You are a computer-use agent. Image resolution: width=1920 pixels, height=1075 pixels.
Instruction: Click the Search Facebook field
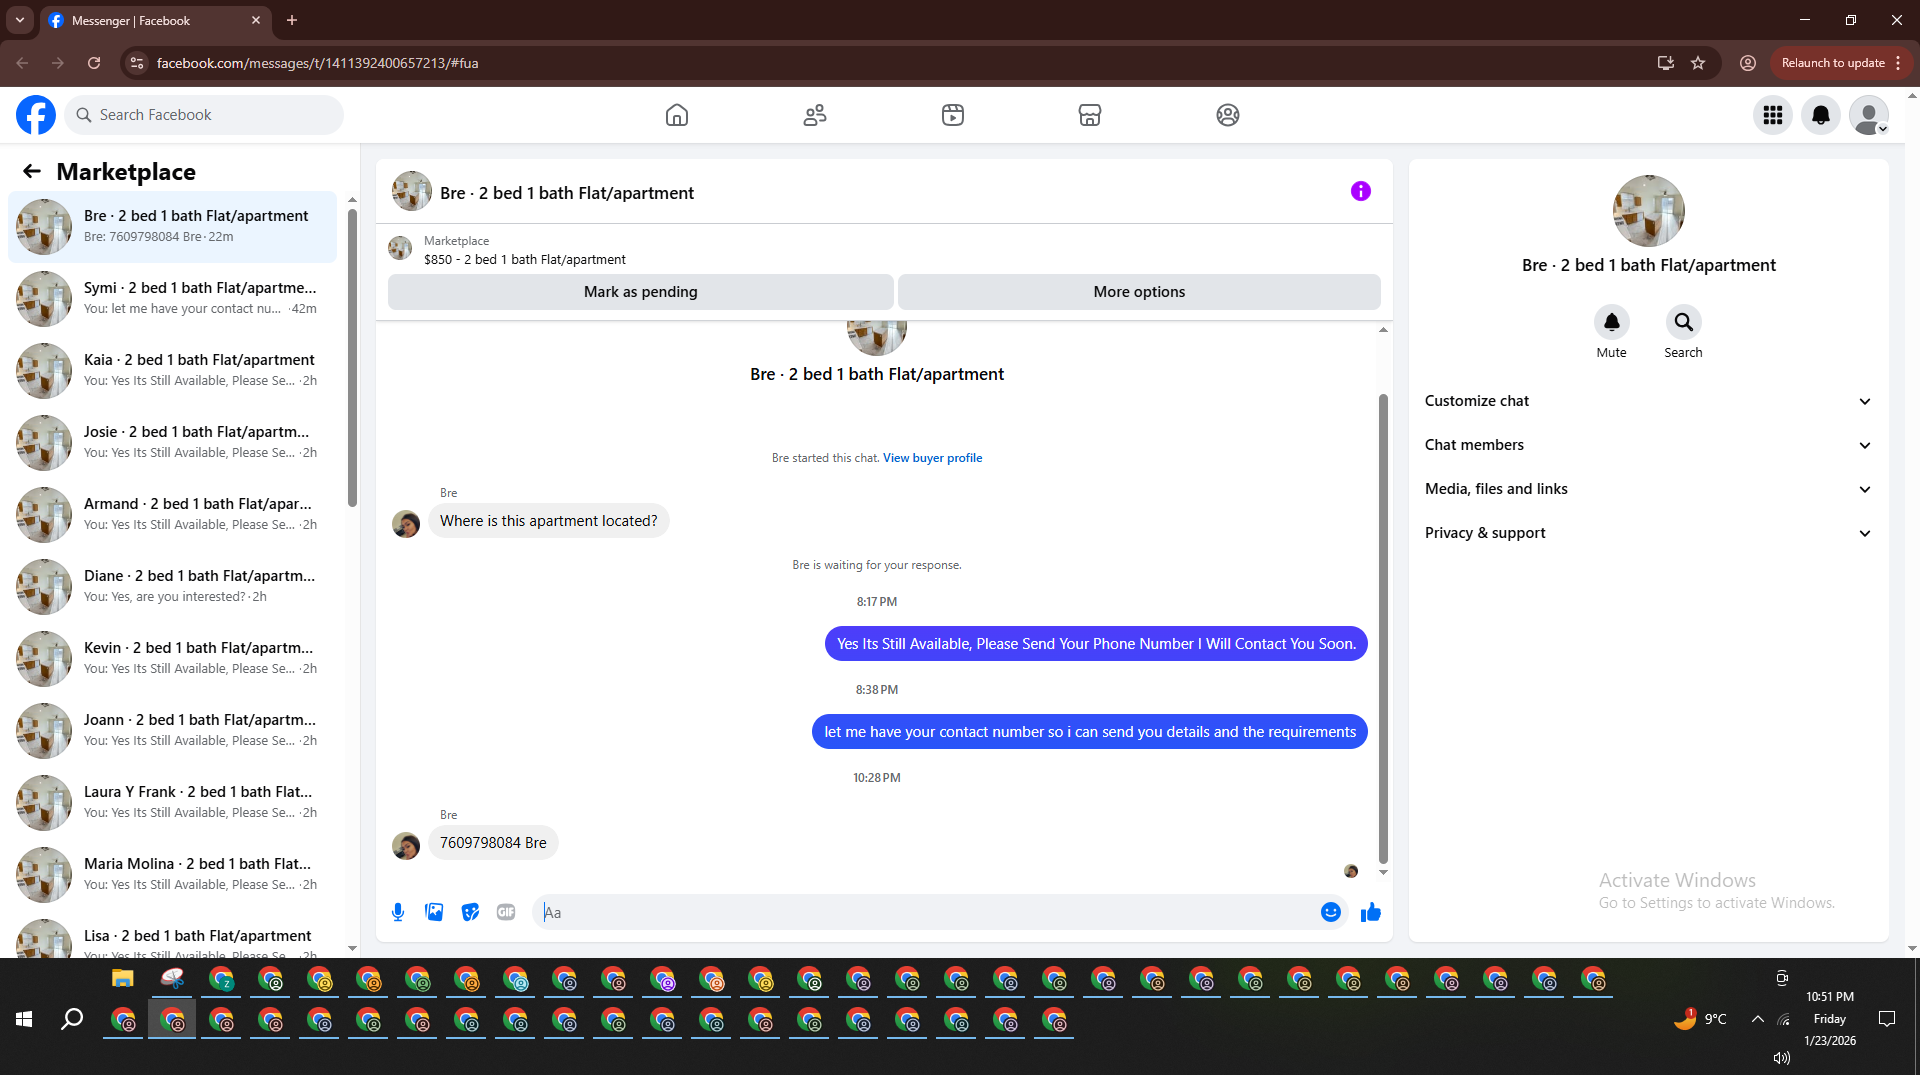[205, 115]
